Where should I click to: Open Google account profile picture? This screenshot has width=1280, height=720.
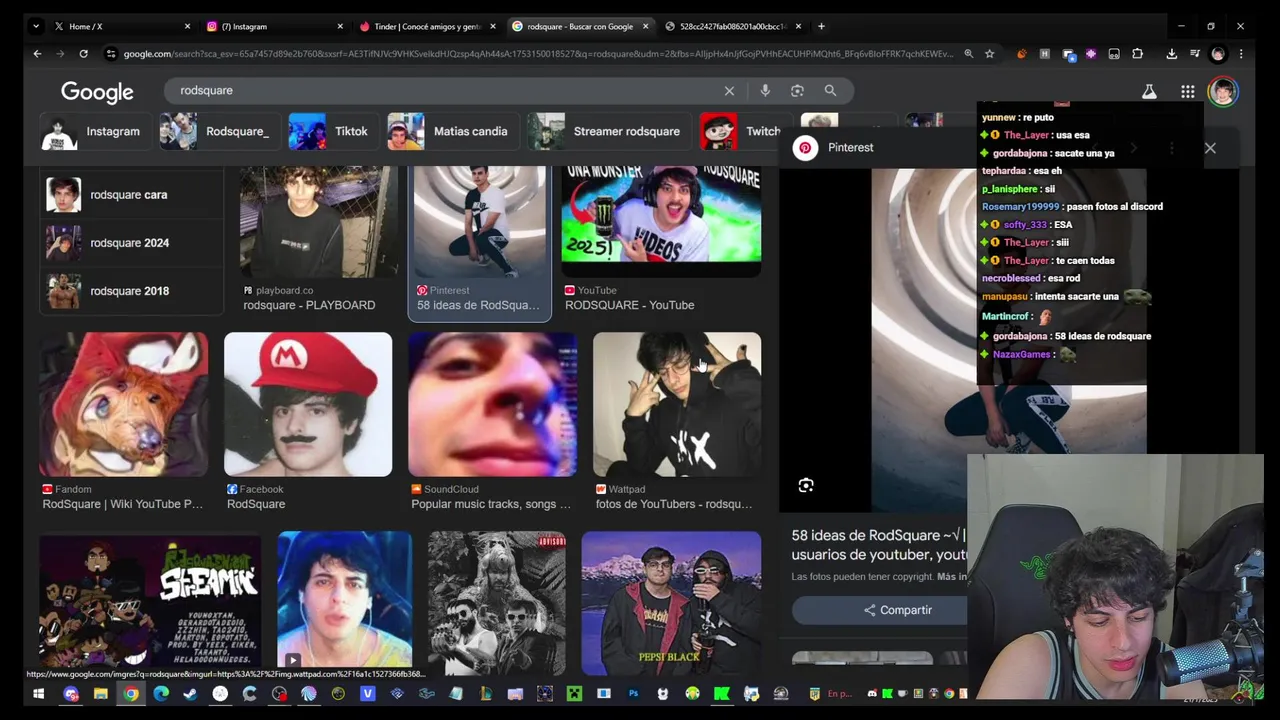[x=1223, y=92]
